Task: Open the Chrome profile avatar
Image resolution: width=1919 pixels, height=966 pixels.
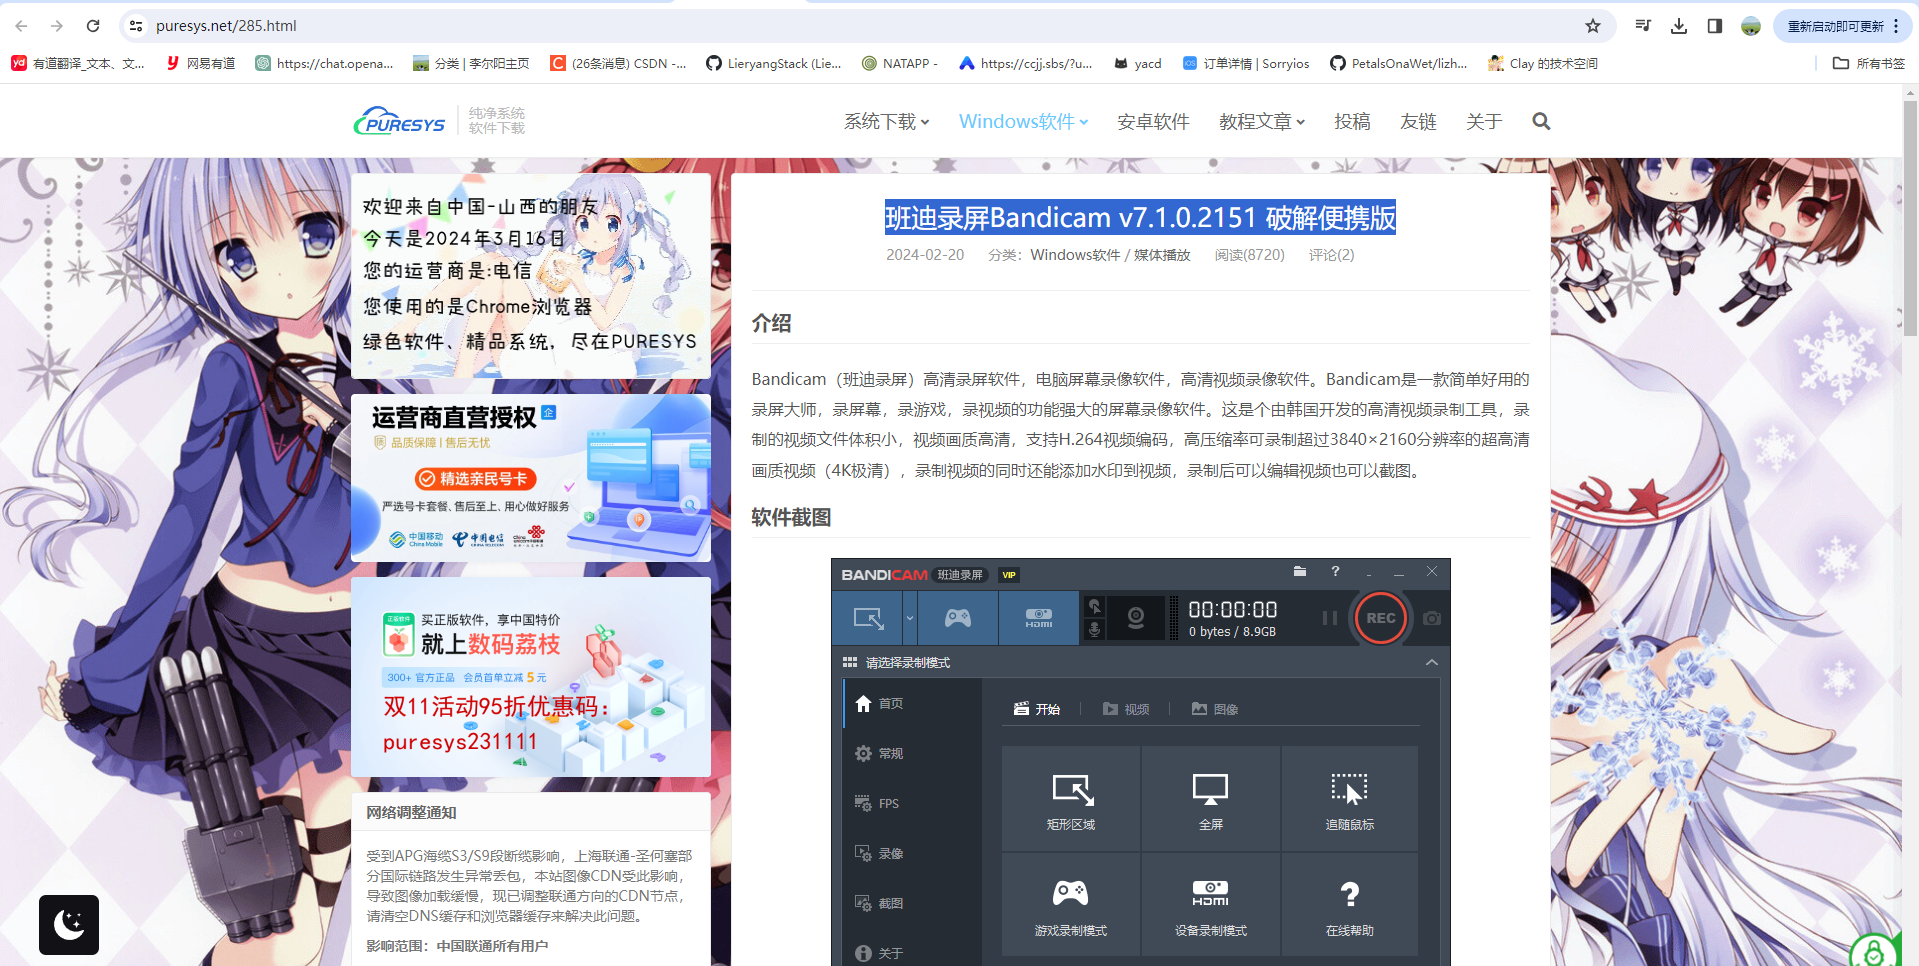Action: (1751, 26)
